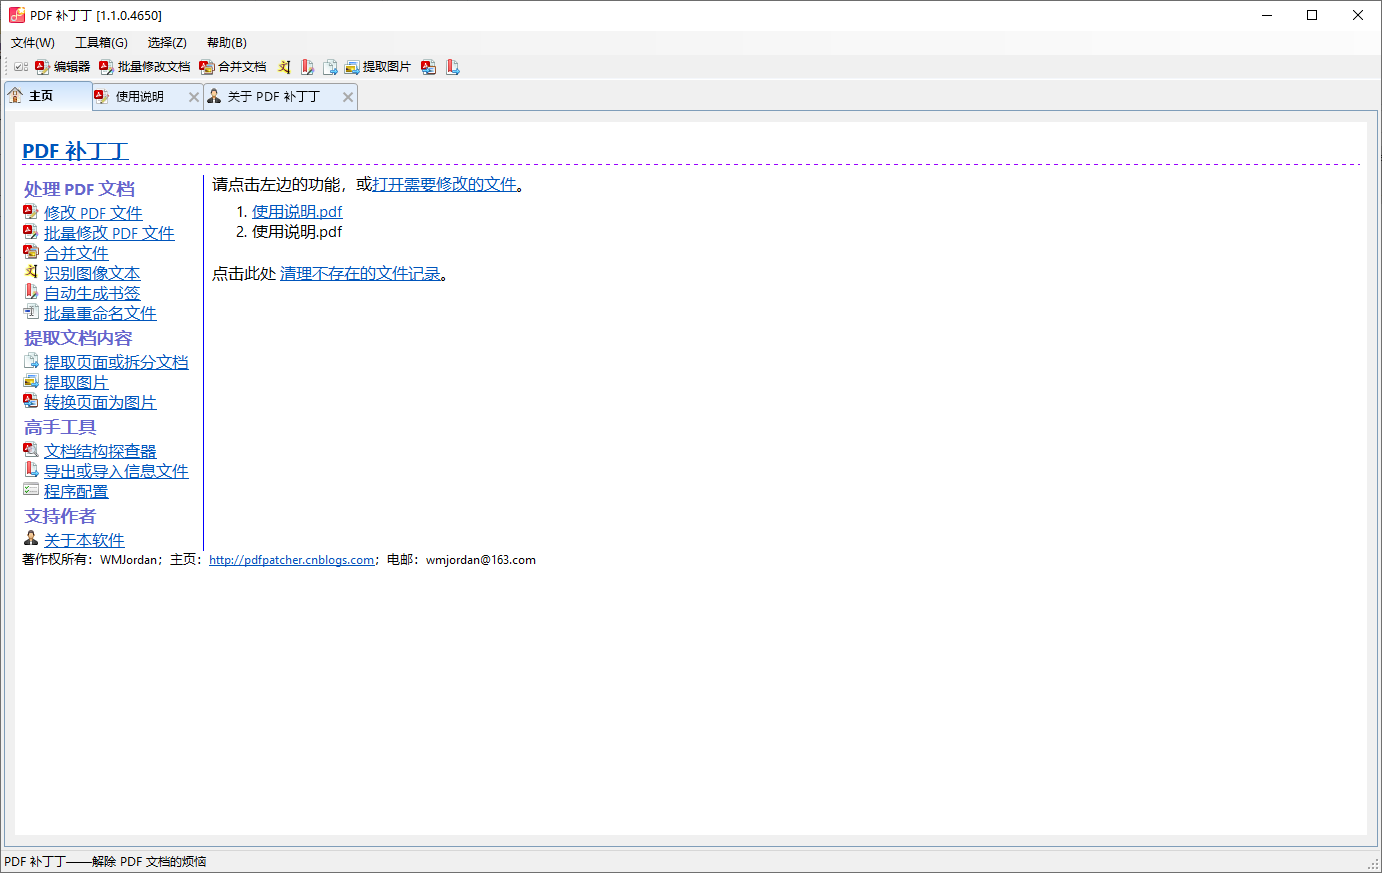Close the 使用说明 tab

pyautogui.click(x=194, y=97)
